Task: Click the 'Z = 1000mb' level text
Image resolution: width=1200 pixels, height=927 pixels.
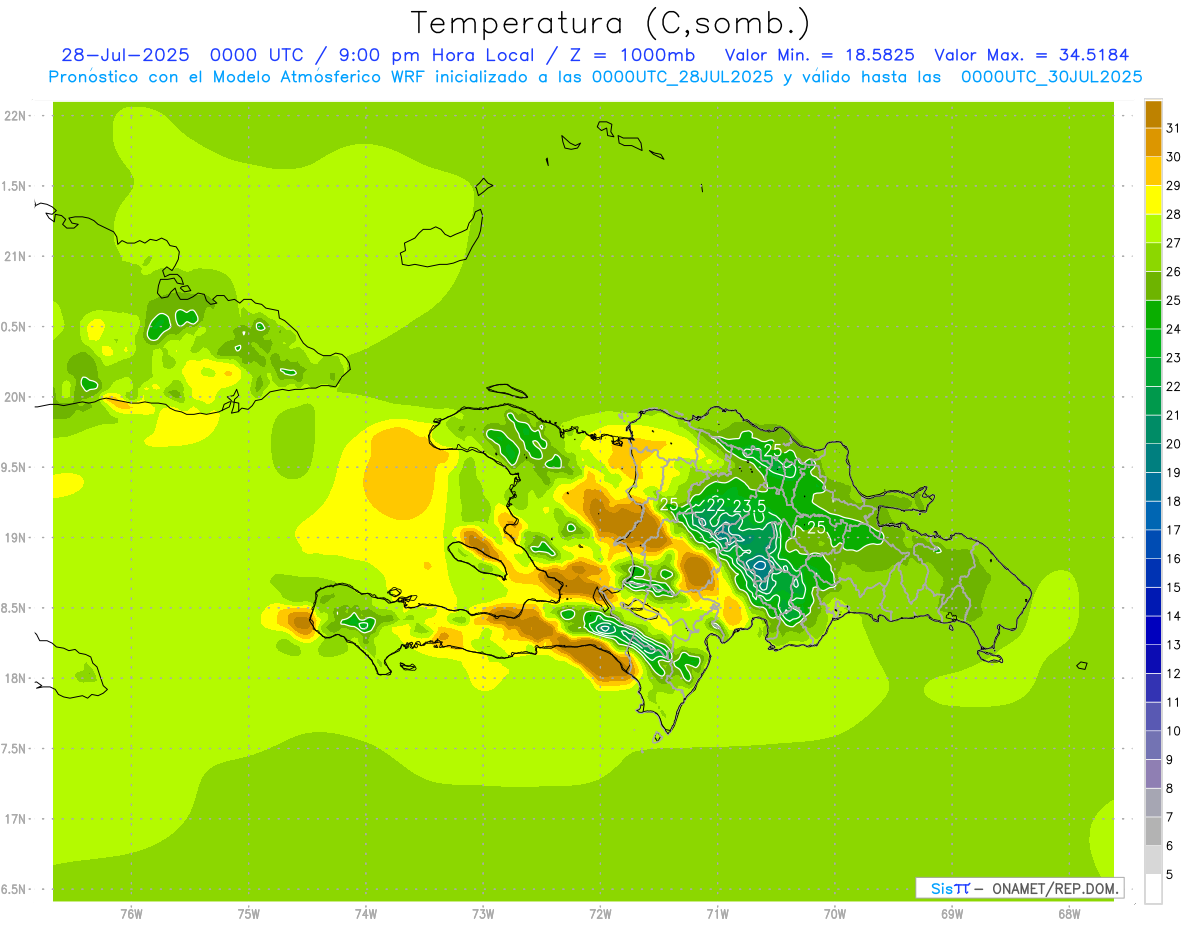Action: [x=633, y=55]
